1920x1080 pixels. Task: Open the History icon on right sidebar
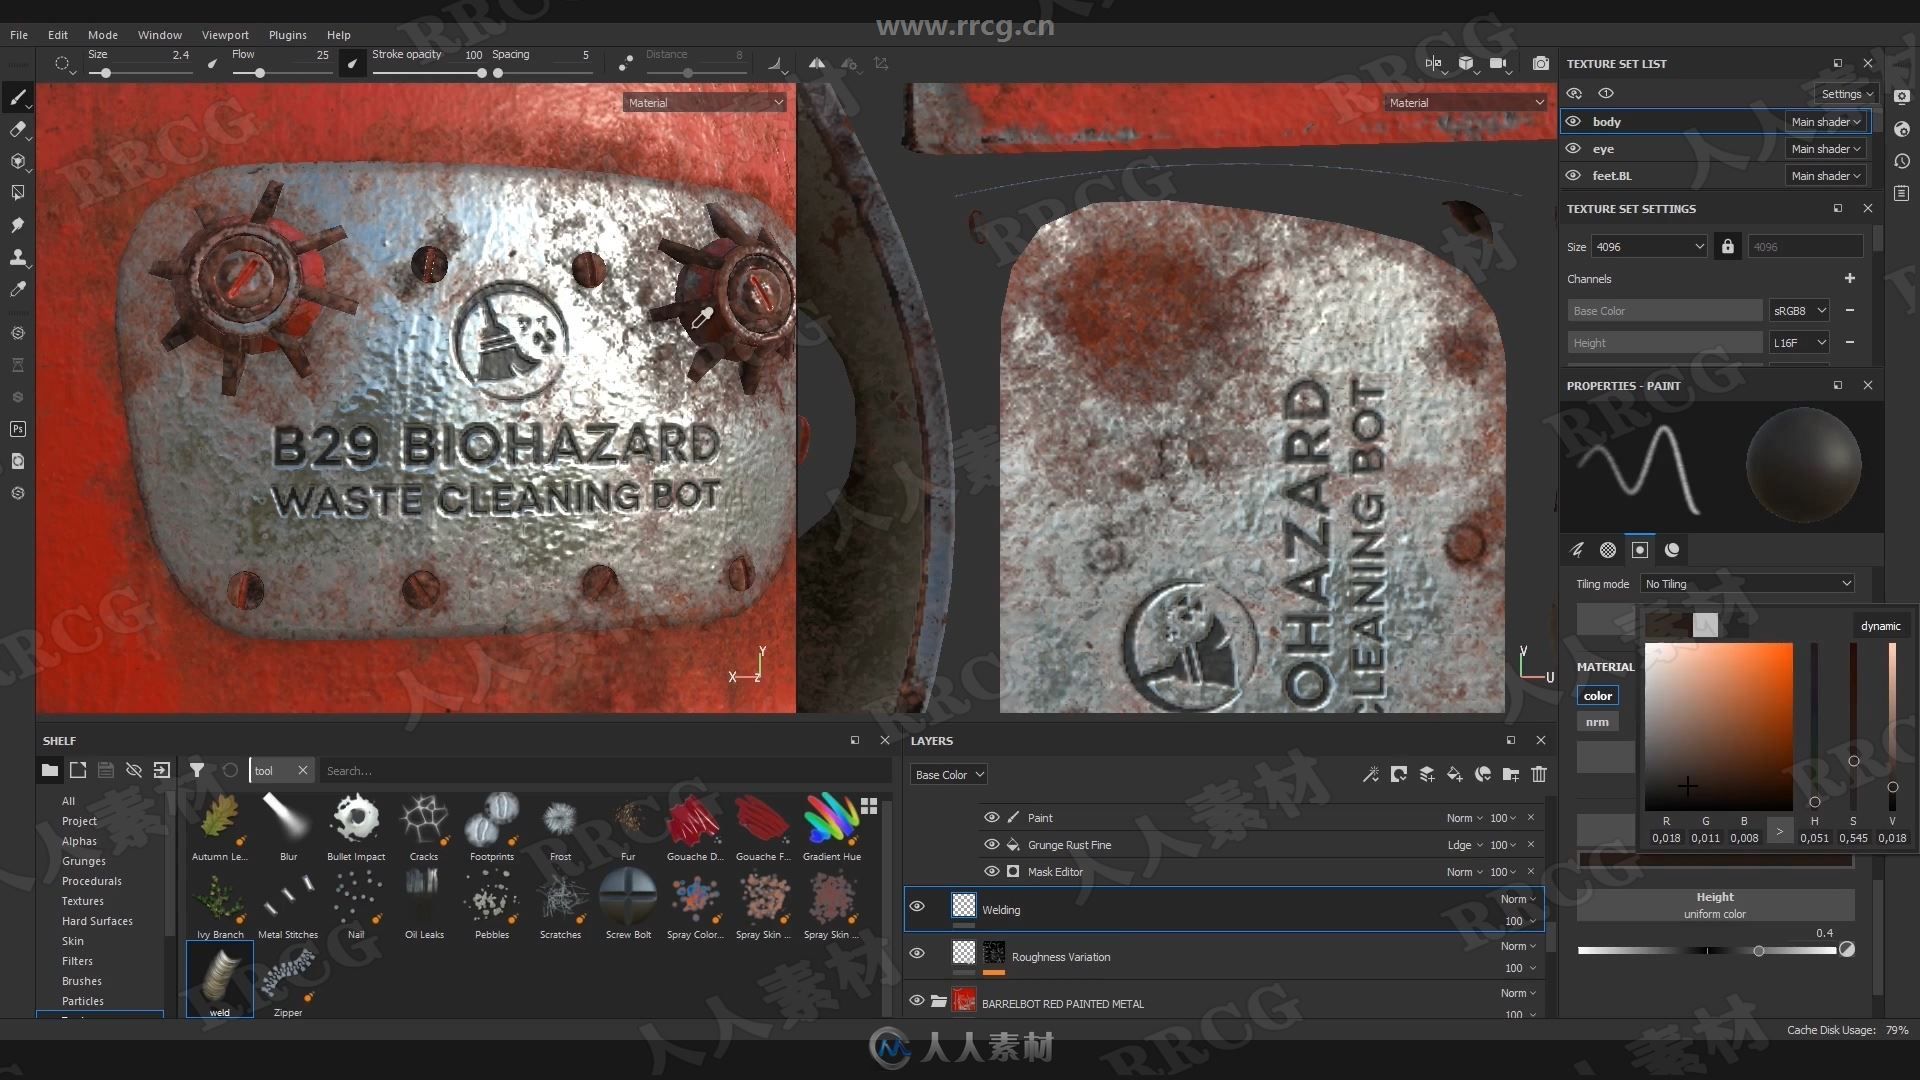tap(1902, 161)
